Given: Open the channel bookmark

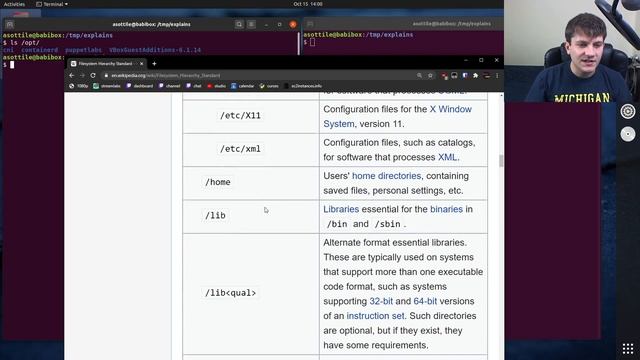Looking at the screenshot, I should [x=169, y=86].
